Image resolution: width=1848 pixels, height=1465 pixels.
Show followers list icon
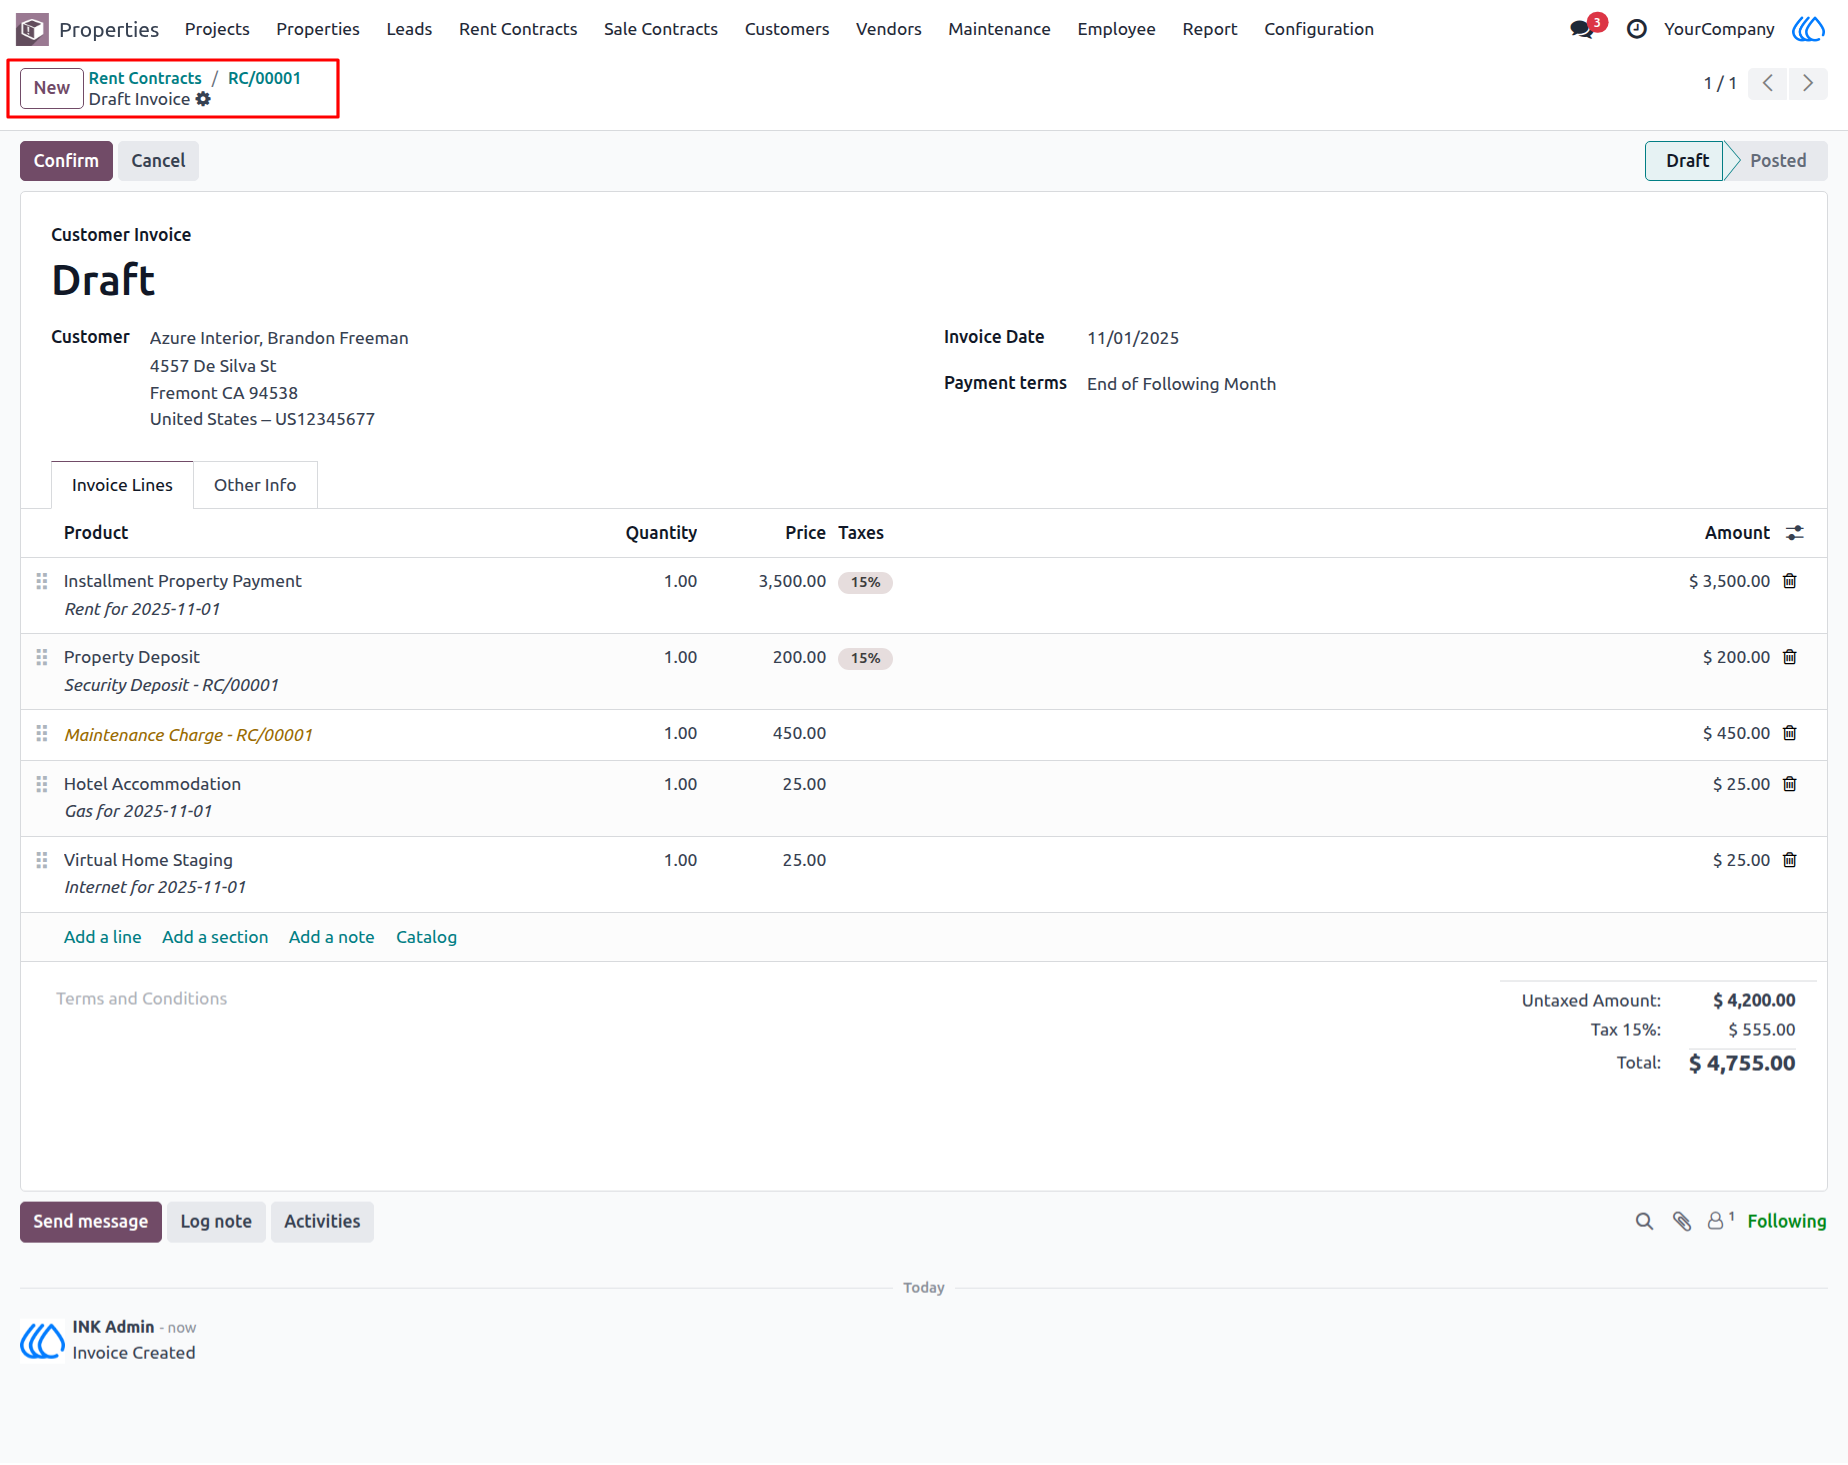tap(1720, 1221)
